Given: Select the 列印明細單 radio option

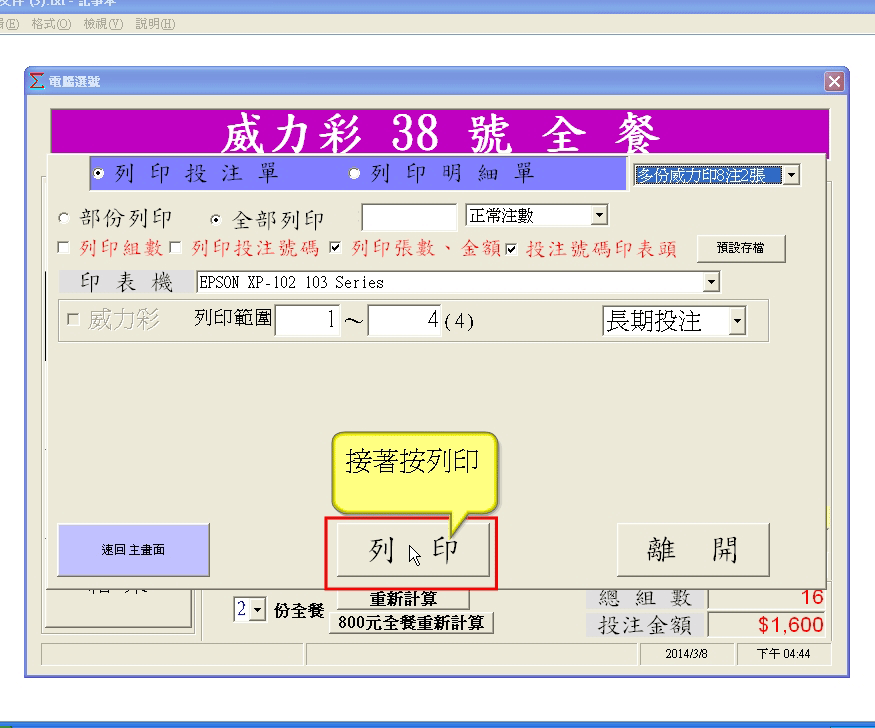Looking at the screenshot, I should point(354,174).
